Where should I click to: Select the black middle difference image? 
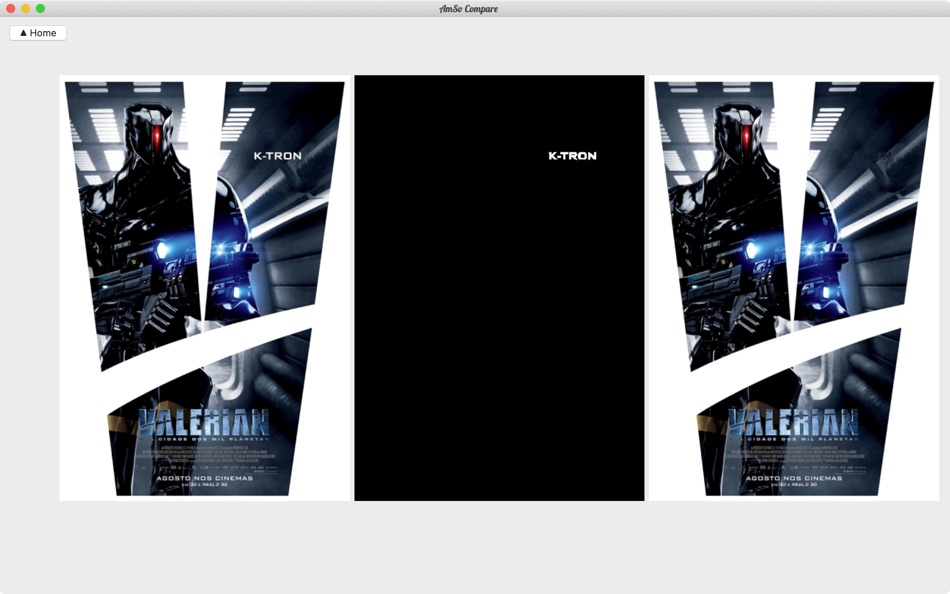[x=499, y=288]
